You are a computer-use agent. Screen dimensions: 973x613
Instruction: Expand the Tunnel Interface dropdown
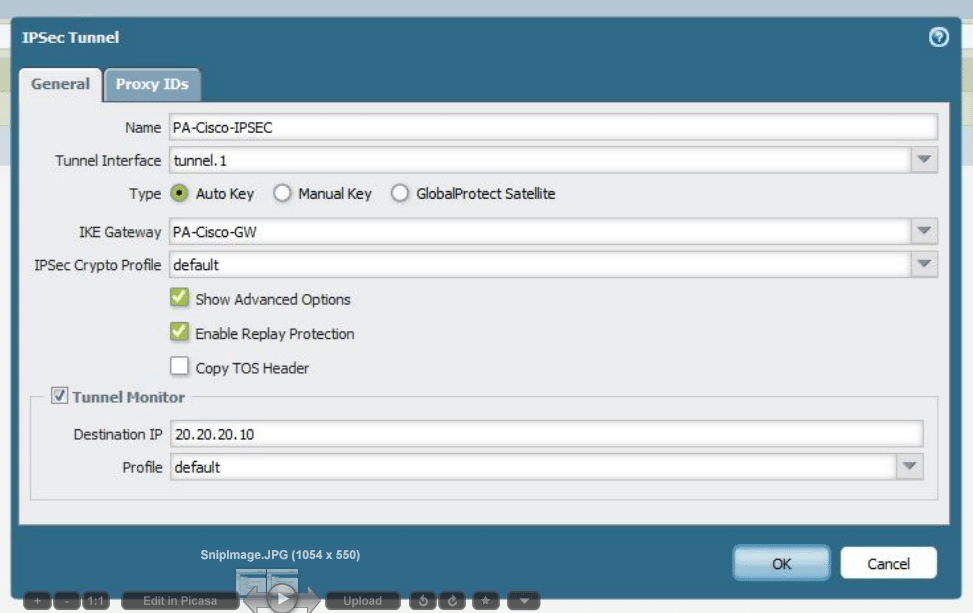pyautogui.click(x=924, y=160)
